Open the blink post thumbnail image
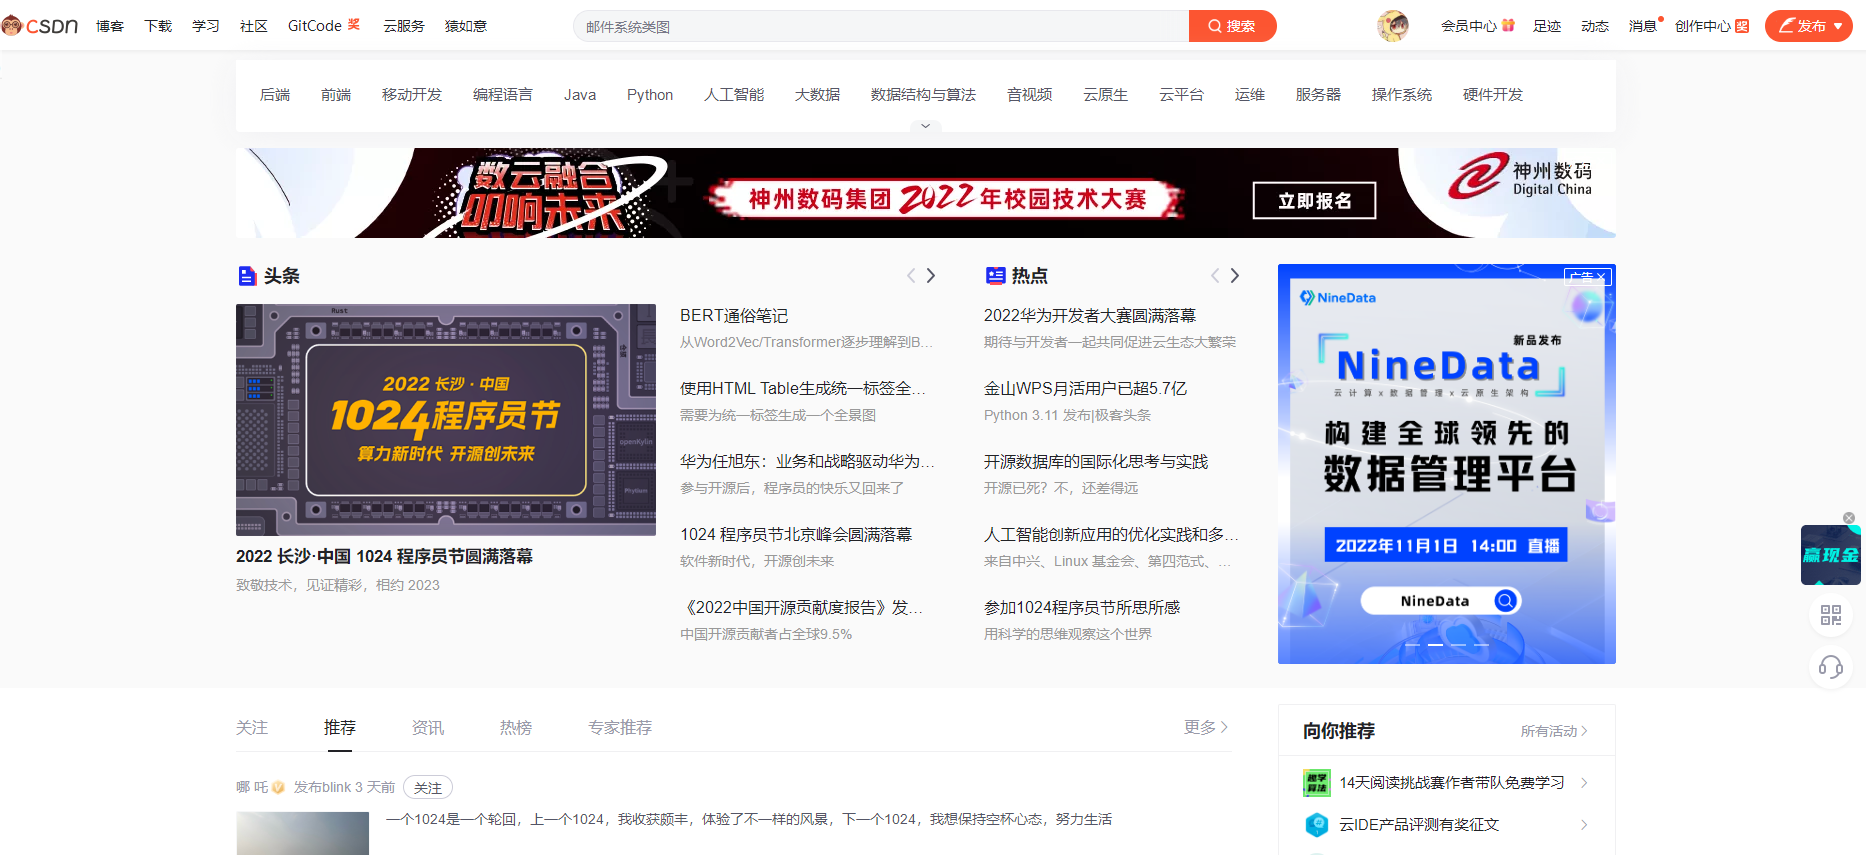The image size is (1866, 855). pos(303,833)
